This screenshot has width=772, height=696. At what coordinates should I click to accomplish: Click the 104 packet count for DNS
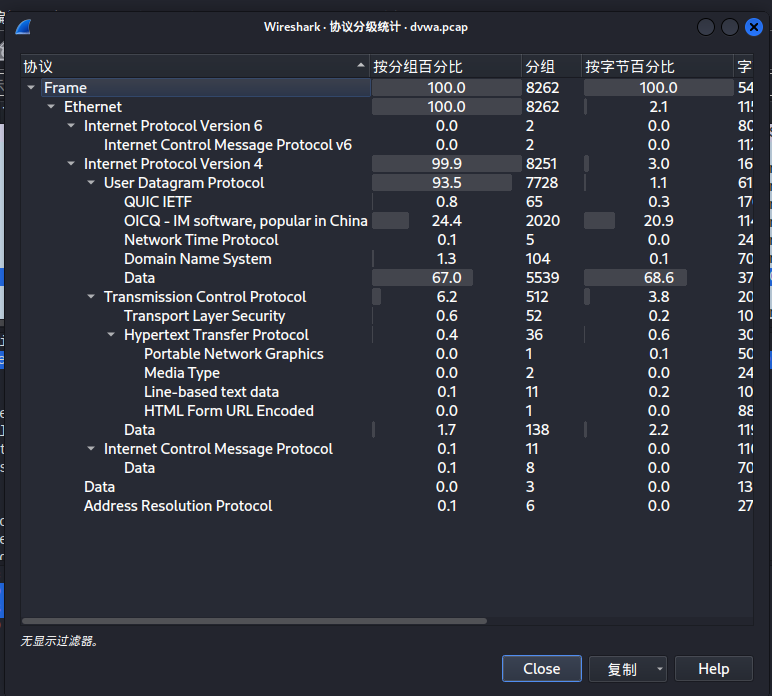(x=538, y=259)
